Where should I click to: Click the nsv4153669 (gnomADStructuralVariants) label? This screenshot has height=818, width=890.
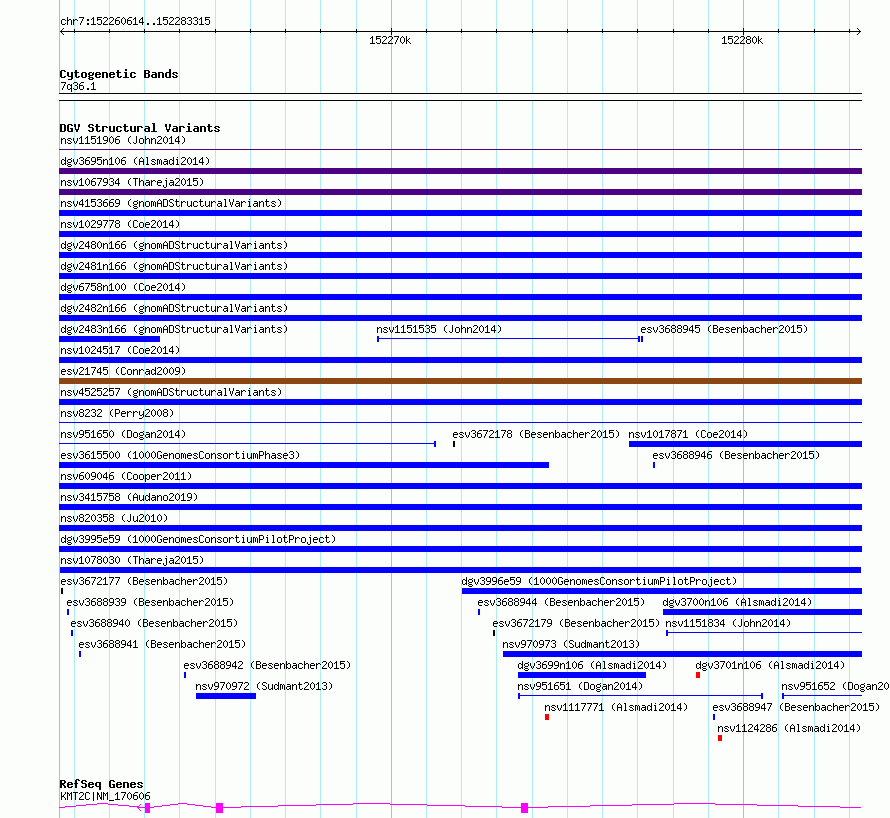click(171, 203)
